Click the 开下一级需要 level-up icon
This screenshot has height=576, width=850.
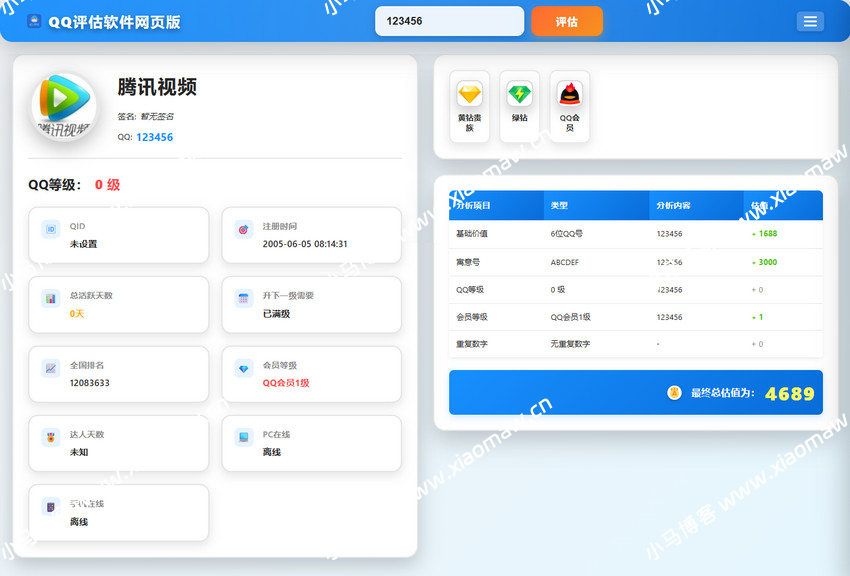point(244,298)
